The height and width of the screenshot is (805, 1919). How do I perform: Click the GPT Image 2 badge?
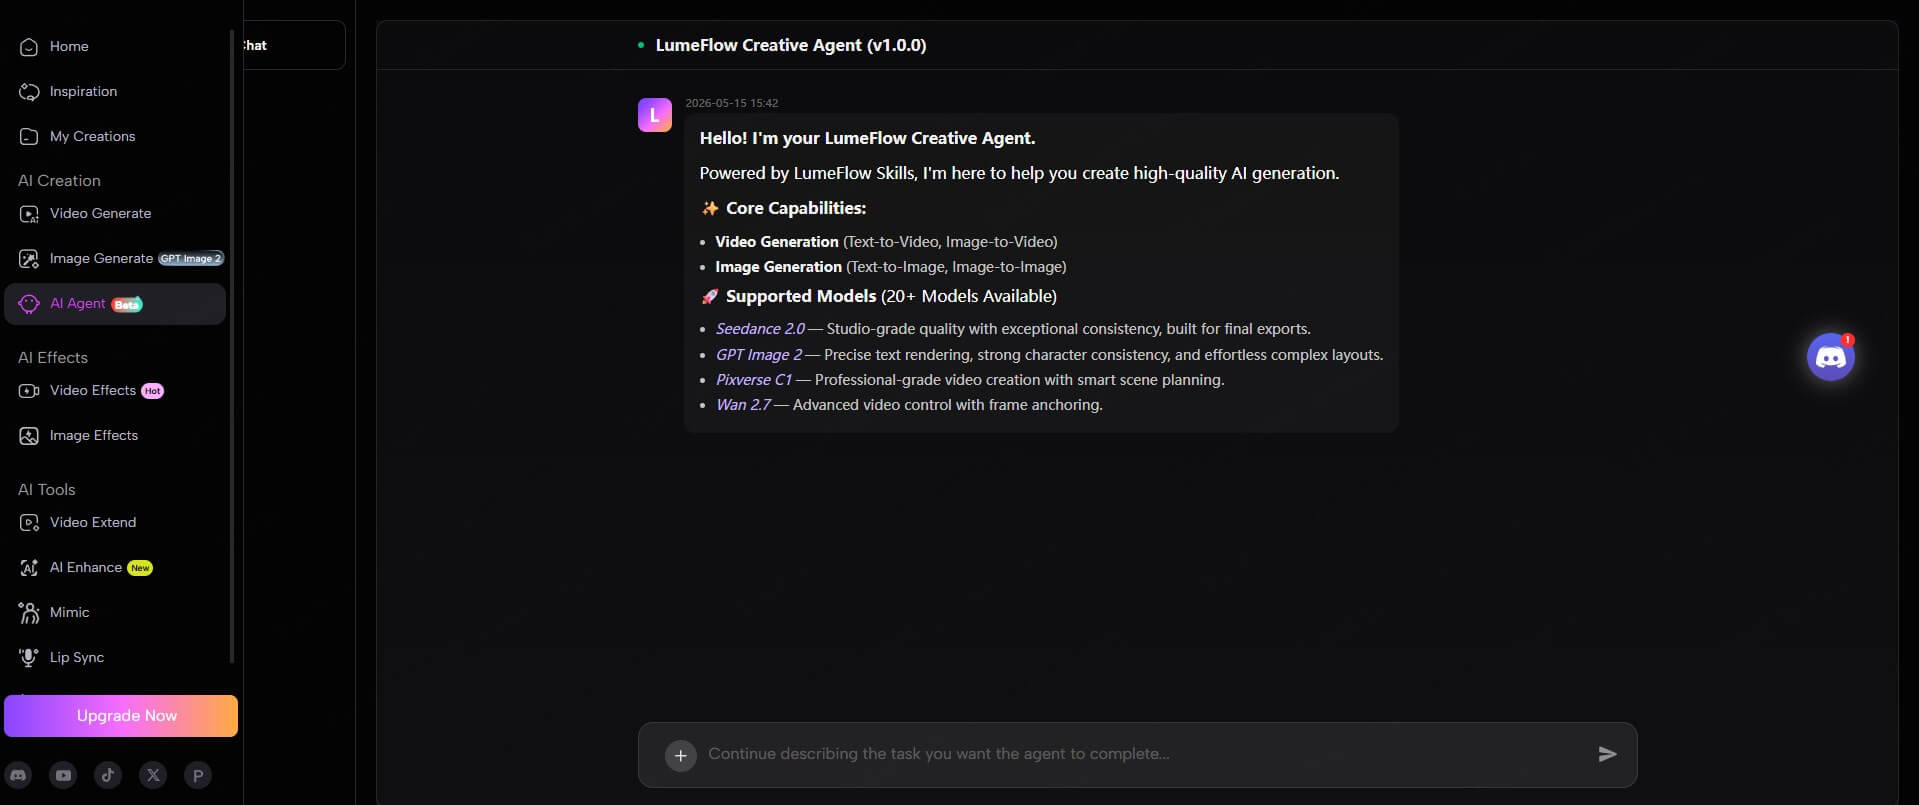click(191, 259)
